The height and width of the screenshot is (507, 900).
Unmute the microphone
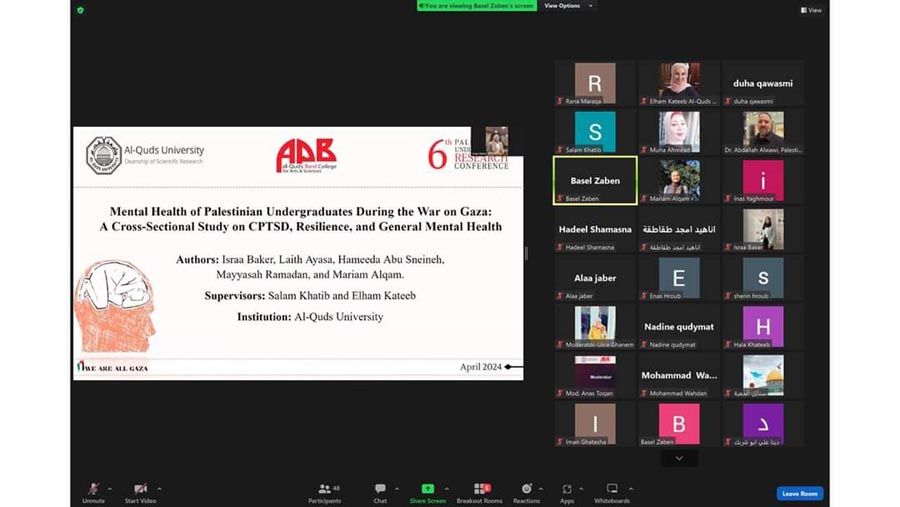click(93, 491)
